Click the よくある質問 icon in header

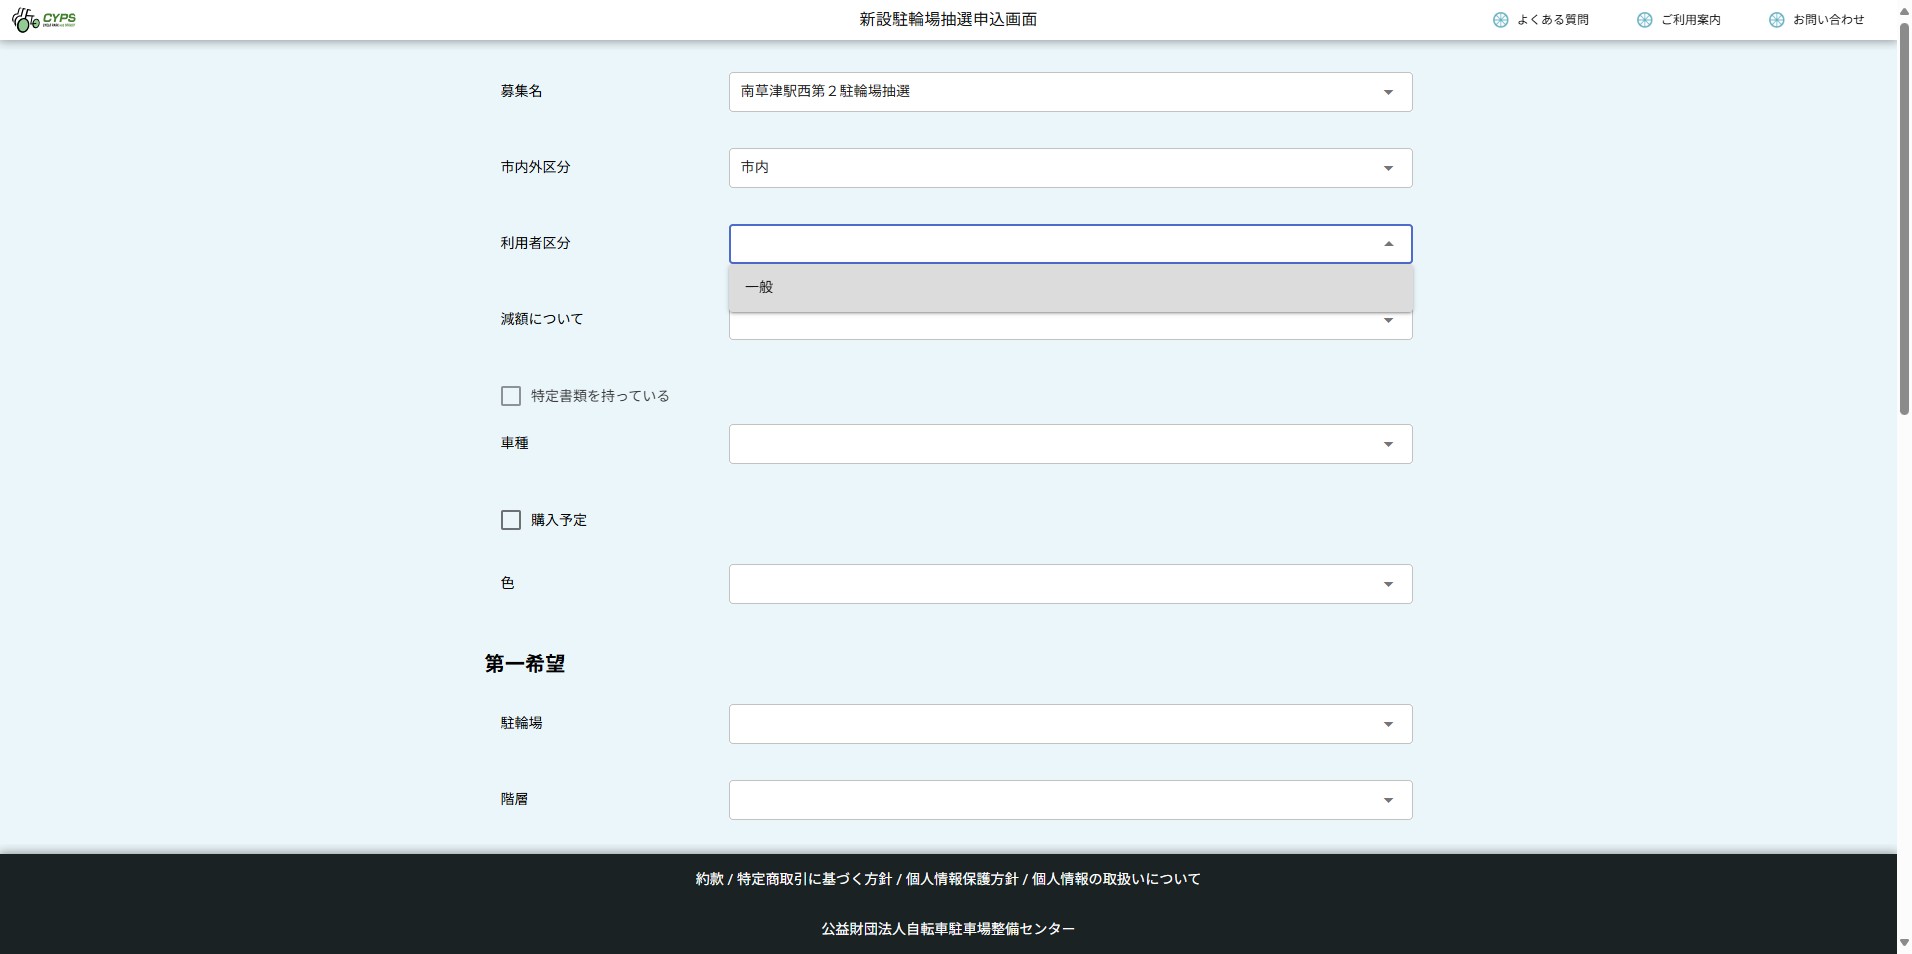1500,20
